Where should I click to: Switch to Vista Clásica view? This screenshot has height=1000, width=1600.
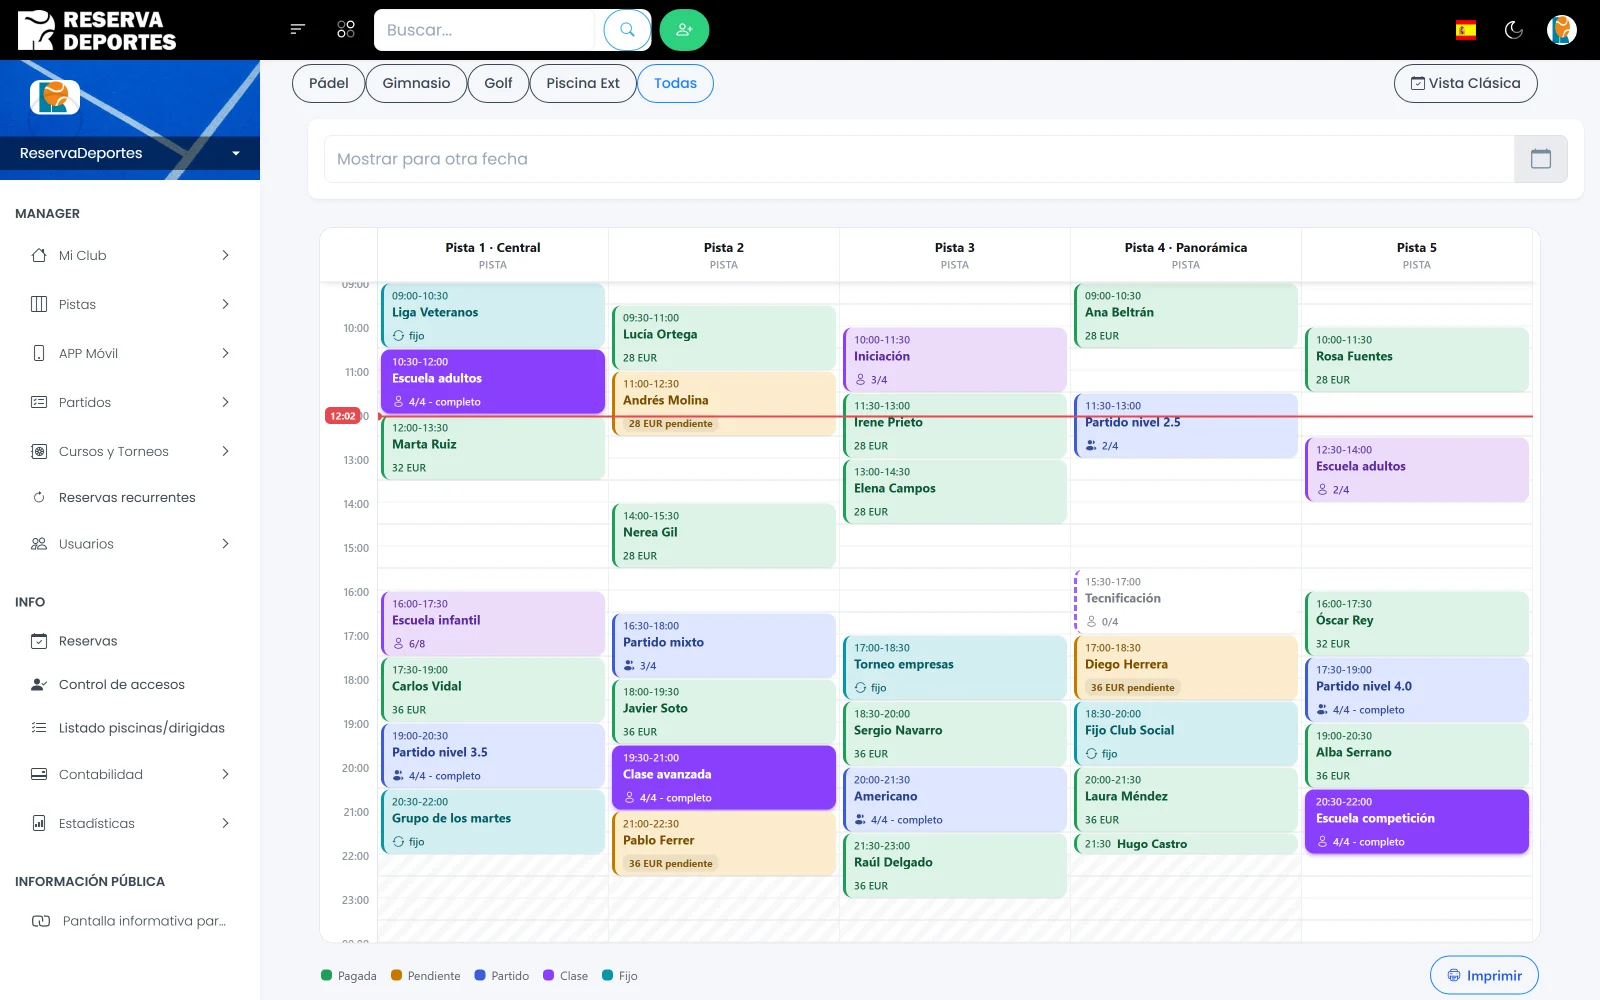[1465, 83]
